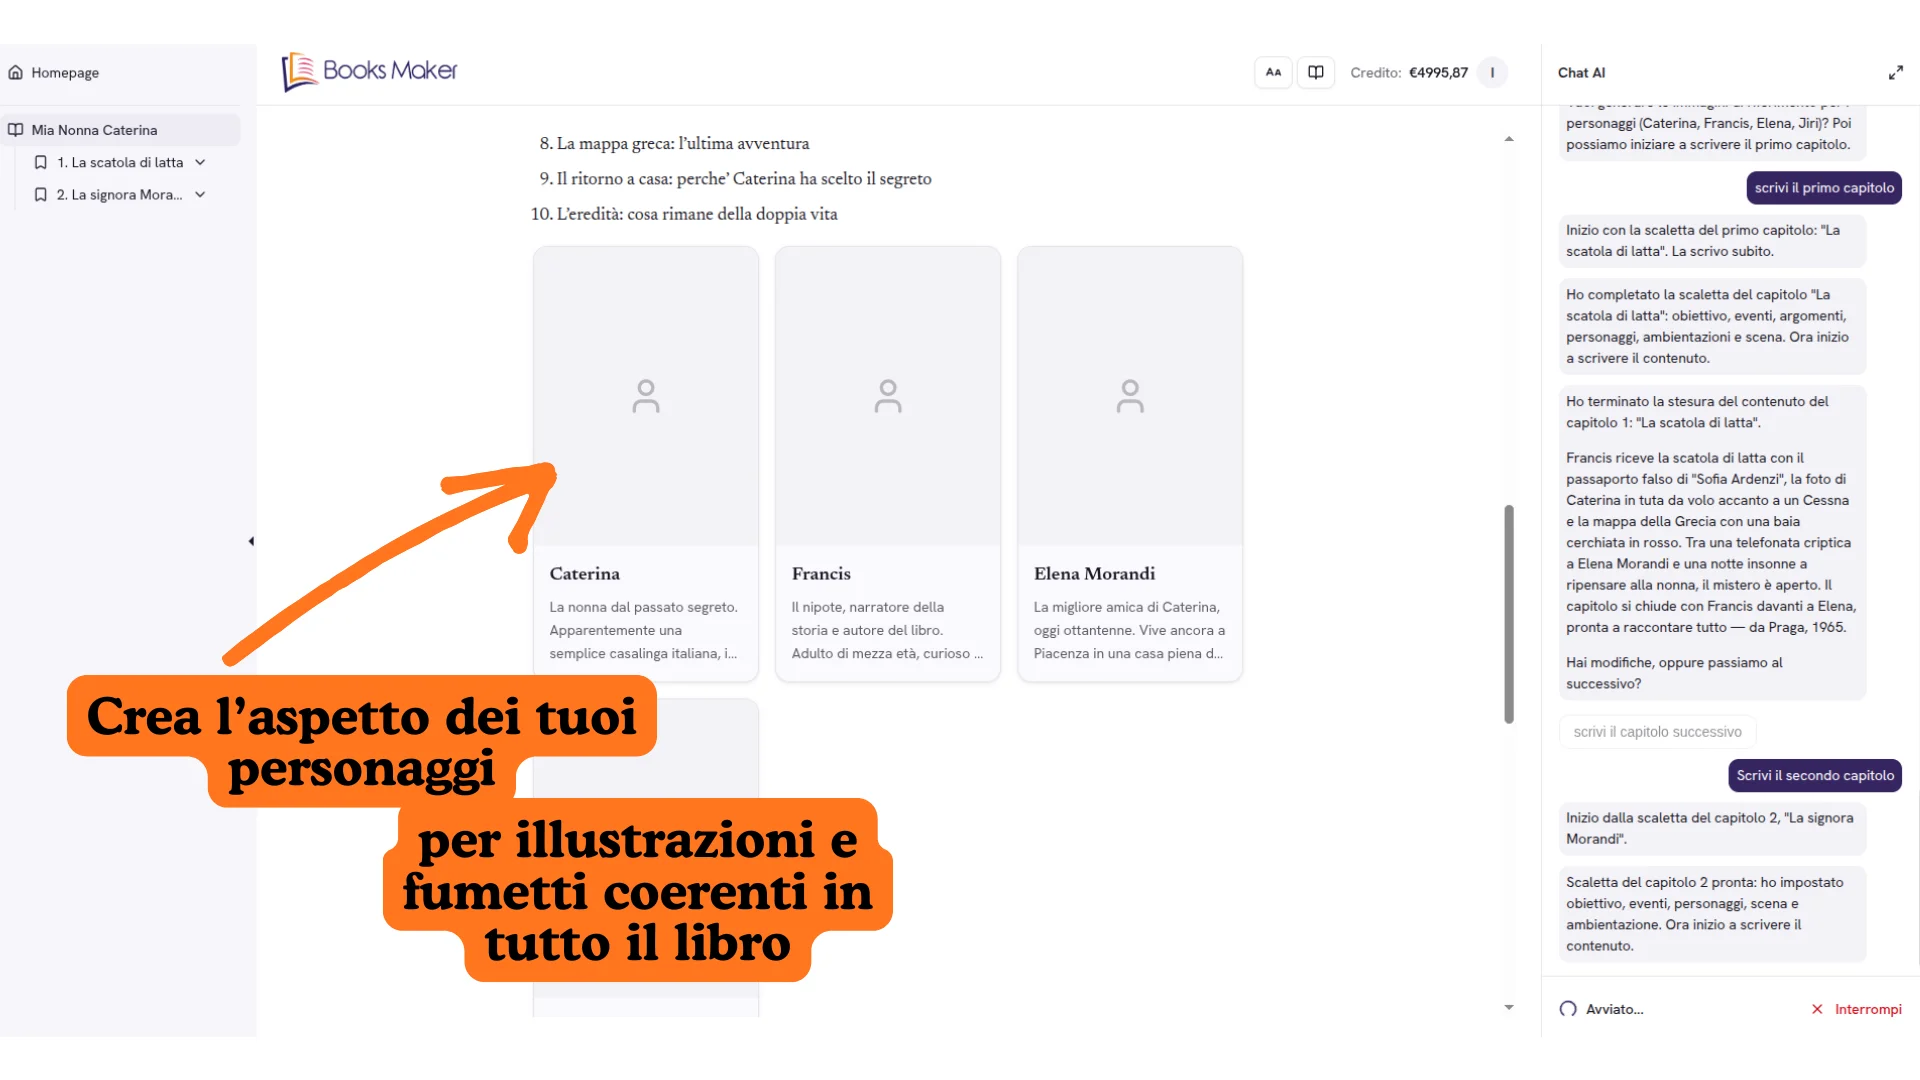The image size is (1920, 1080).
Task: Open chapter 1. La scatola di latta
Action: click(x=120, y=162)
